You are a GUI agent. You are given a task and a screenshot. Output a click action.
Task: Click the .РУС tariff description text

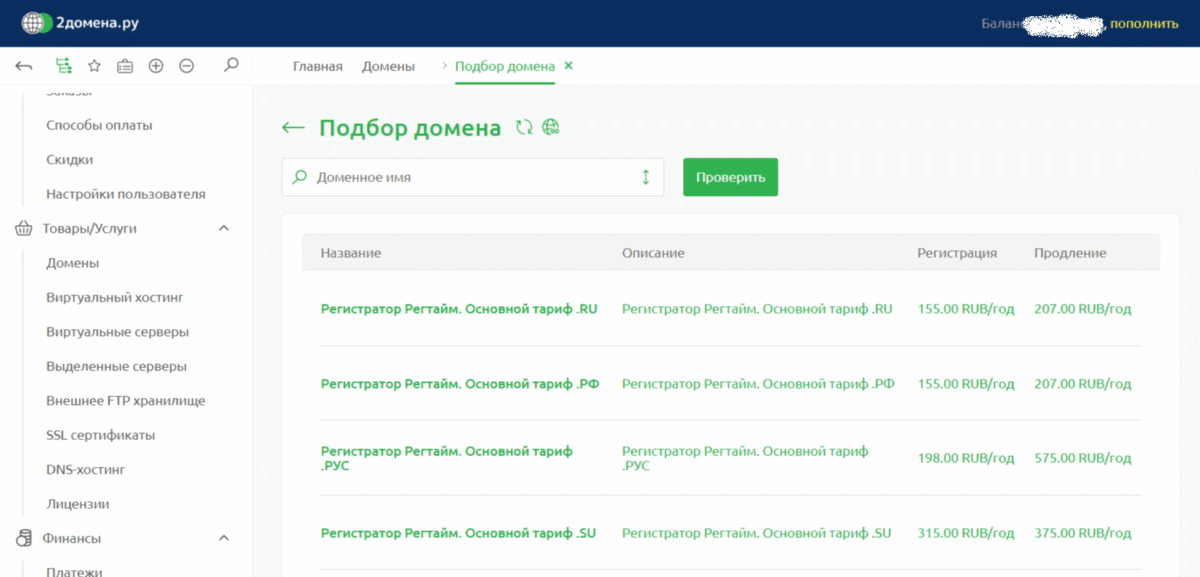(745, 459)
